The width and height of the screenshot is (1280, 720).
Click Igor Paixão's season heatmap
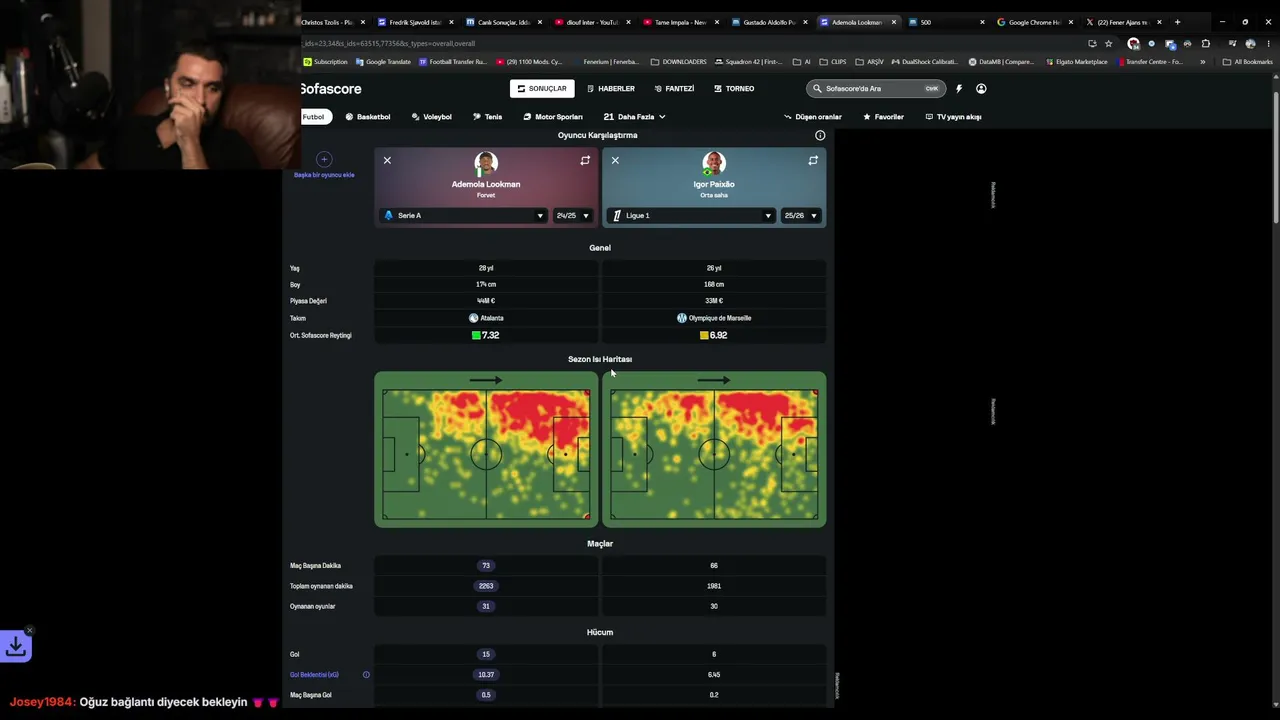coord(714,449)
